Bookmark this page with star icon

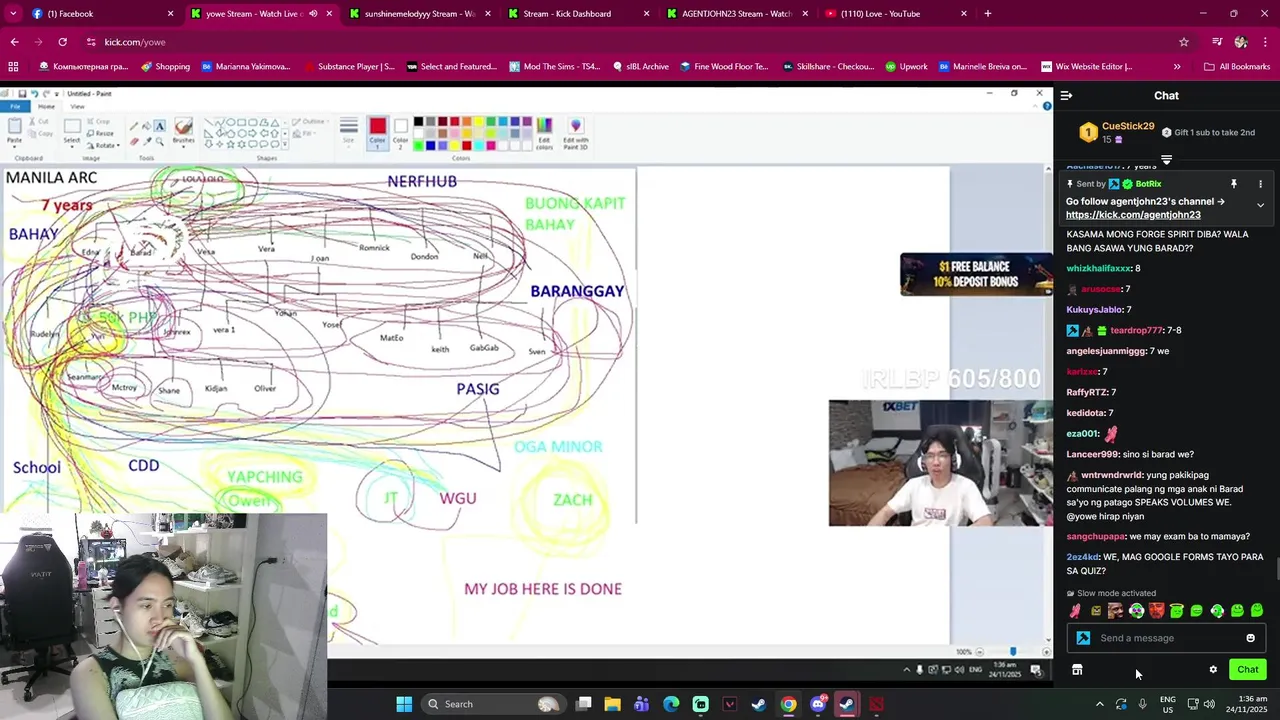point(1184,42)
